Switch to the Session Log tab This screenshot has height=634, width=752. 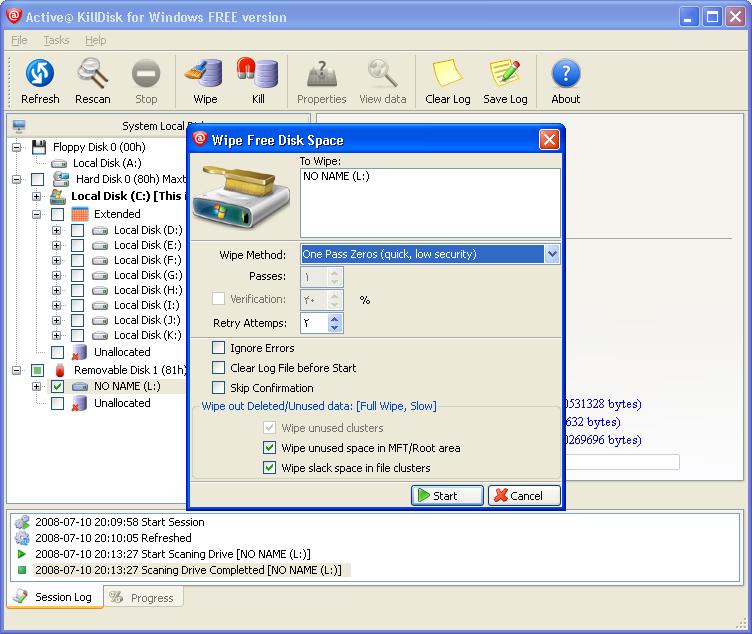click(x=55, y=597)
